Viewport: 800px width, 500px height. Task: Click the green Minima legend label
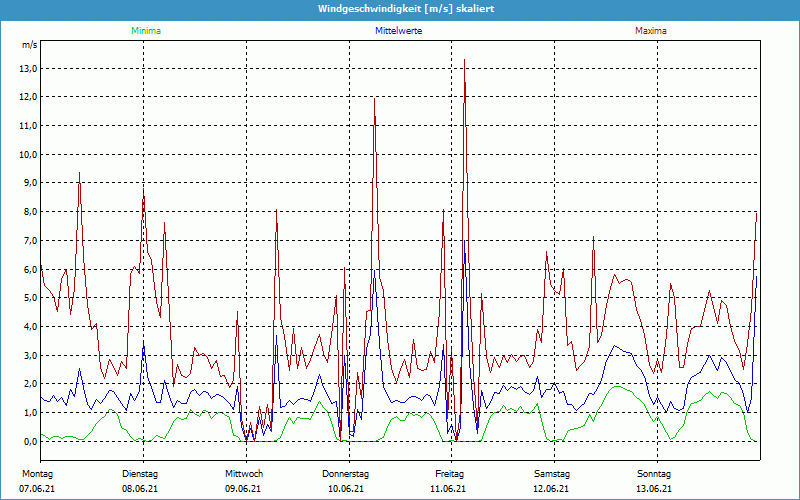(x=146, y=31)
